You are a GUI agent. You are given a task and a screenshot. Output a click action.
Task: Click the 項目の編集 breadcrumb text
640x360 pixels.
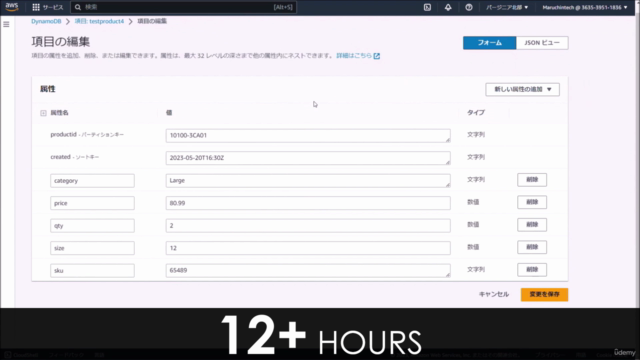[x=152, y=21]
